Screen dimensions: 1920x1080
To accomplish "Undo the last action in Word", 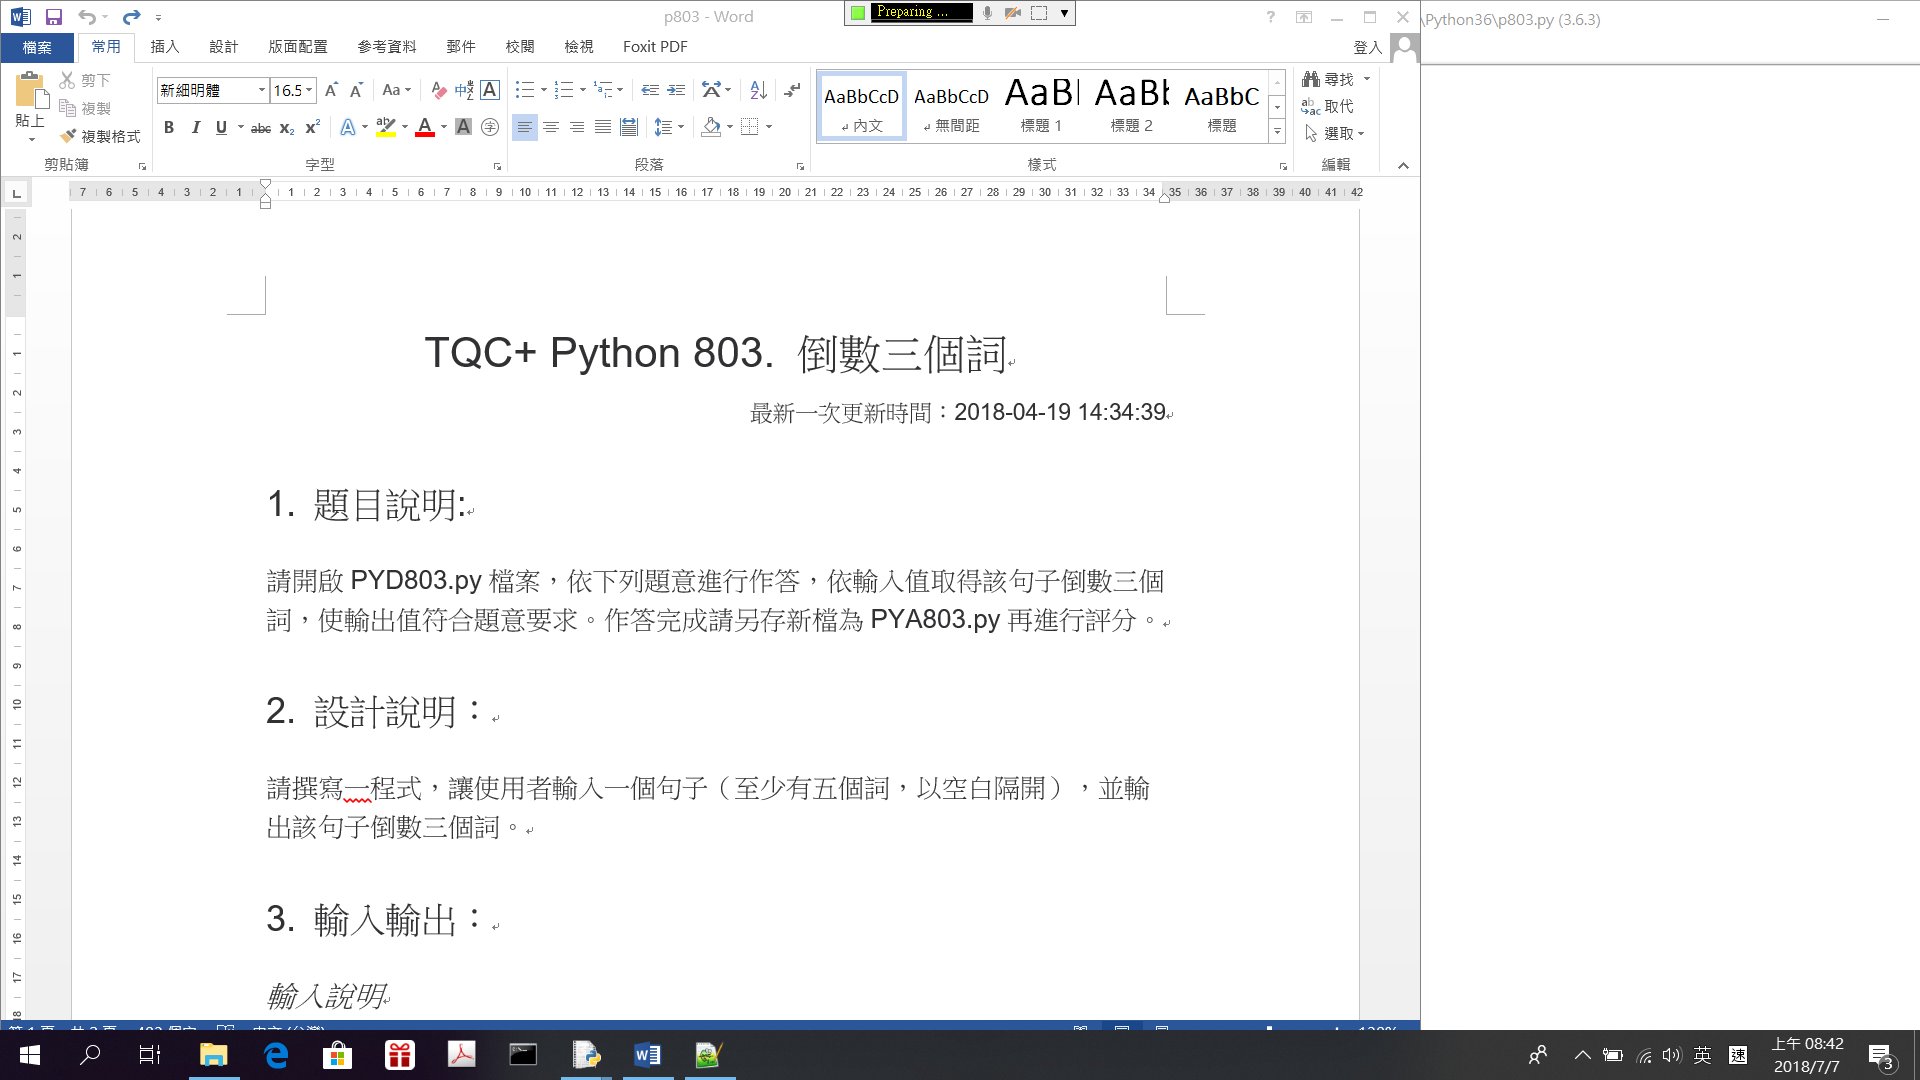I will pos(87,17).
